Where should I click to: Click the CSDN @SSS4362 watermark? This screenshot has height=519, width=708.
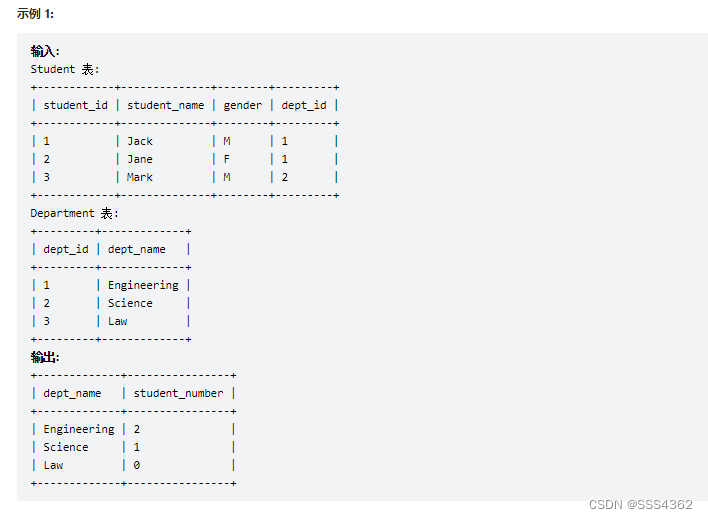[640, 505]
